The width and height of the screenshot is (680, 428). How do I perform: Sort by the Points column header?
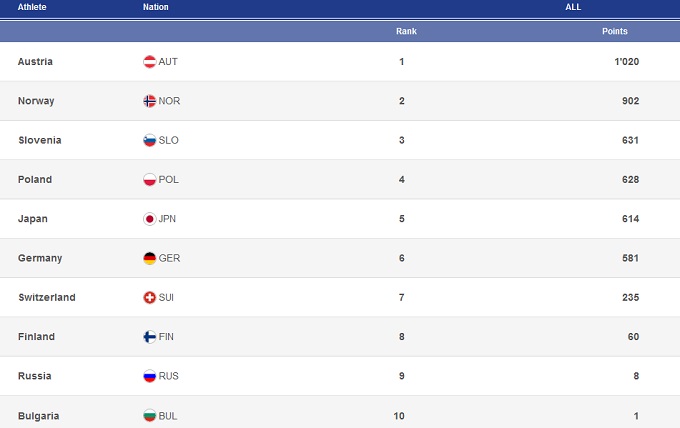coord(614,32)
